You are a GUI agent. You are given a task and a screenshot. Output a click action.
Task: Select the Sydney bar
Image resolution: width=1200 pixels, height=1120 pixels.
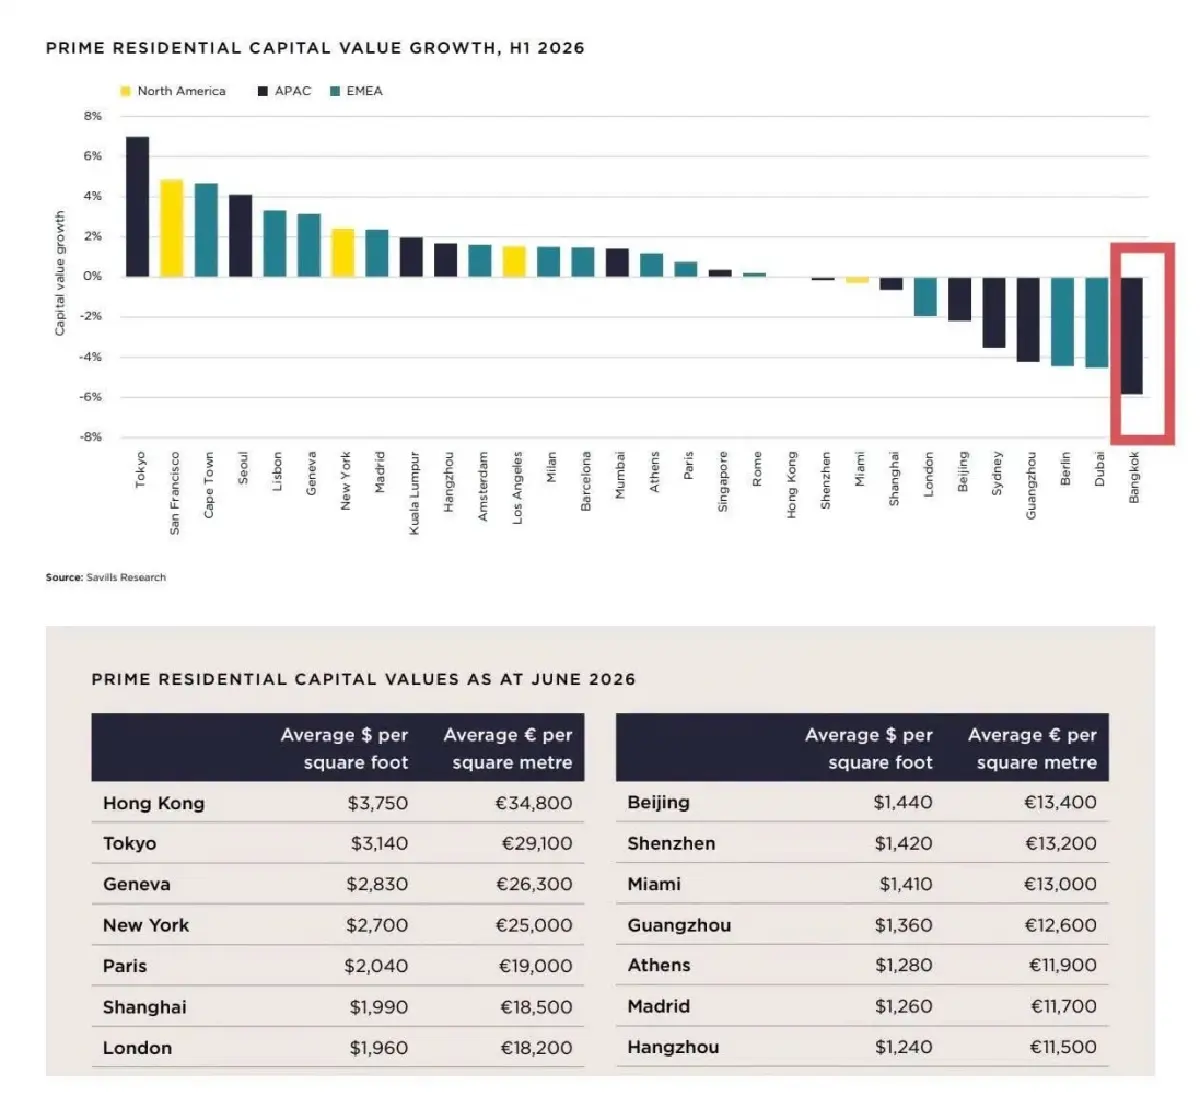pos(994,312)
